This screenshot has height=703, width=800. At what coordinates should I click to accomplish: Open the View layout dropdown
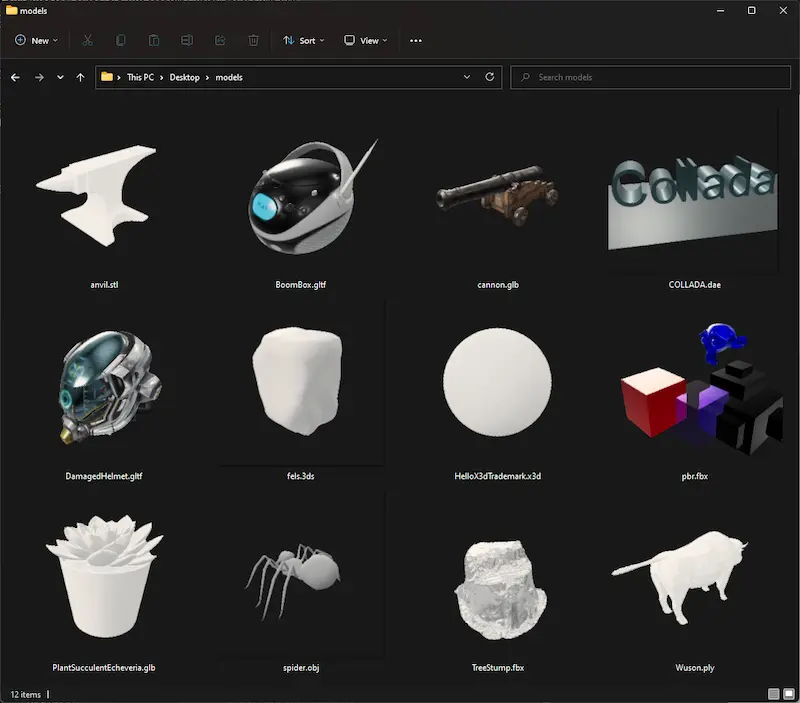point(365,40)
